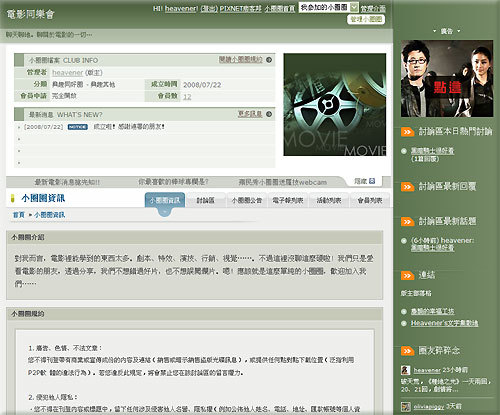Image resolution: width=500 pixels, height=415 pixels.
Task: Click the oliviapiggy name link
Action: tap(429, 407)
